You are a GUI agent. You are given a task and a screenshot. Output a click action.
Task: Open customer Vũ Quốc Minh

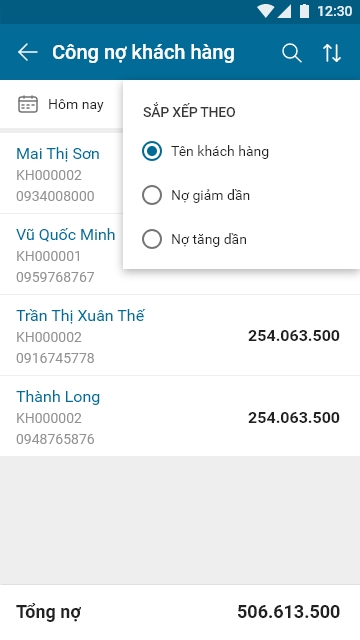61,254
